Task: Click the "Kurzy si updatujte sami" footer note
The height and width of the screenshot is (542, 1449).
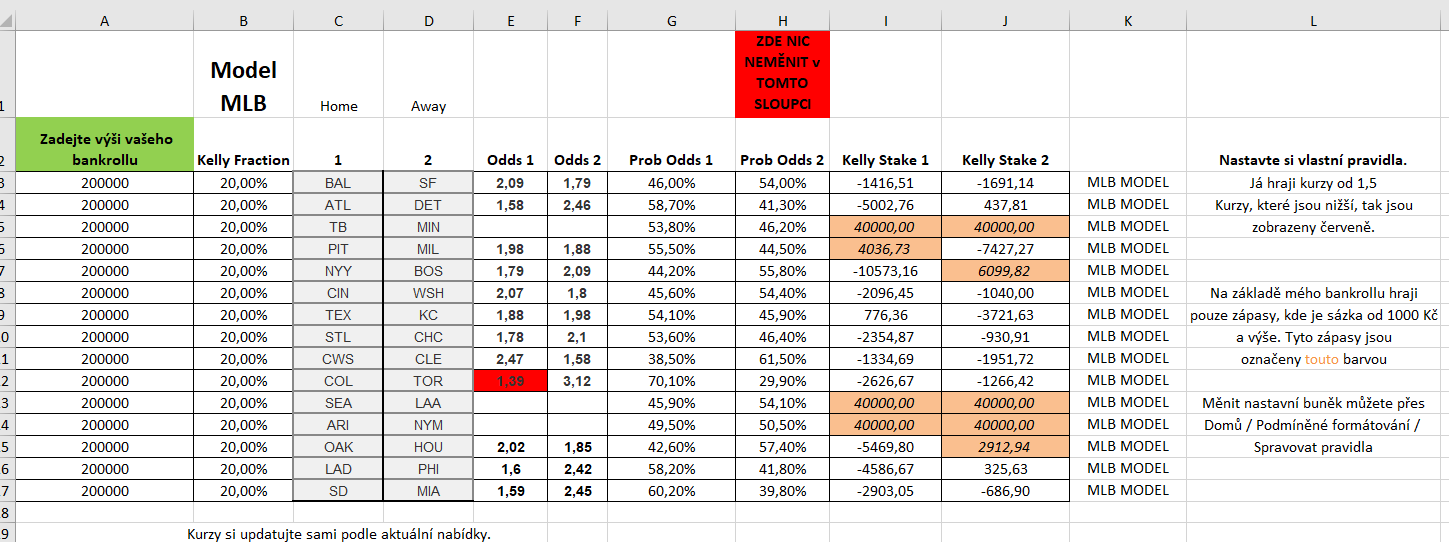Action: tap(339, 533)
